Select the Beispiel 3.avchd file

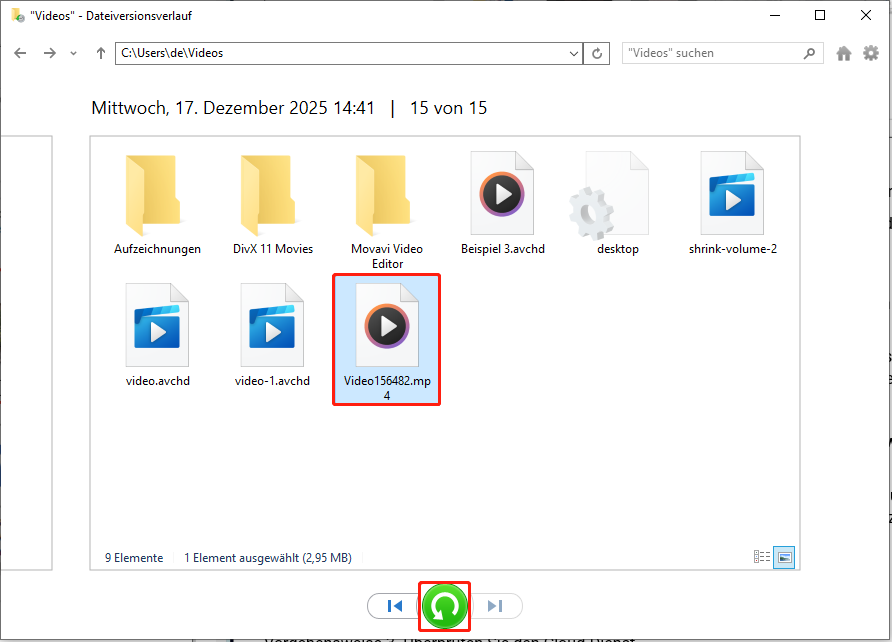pos(502,195)
